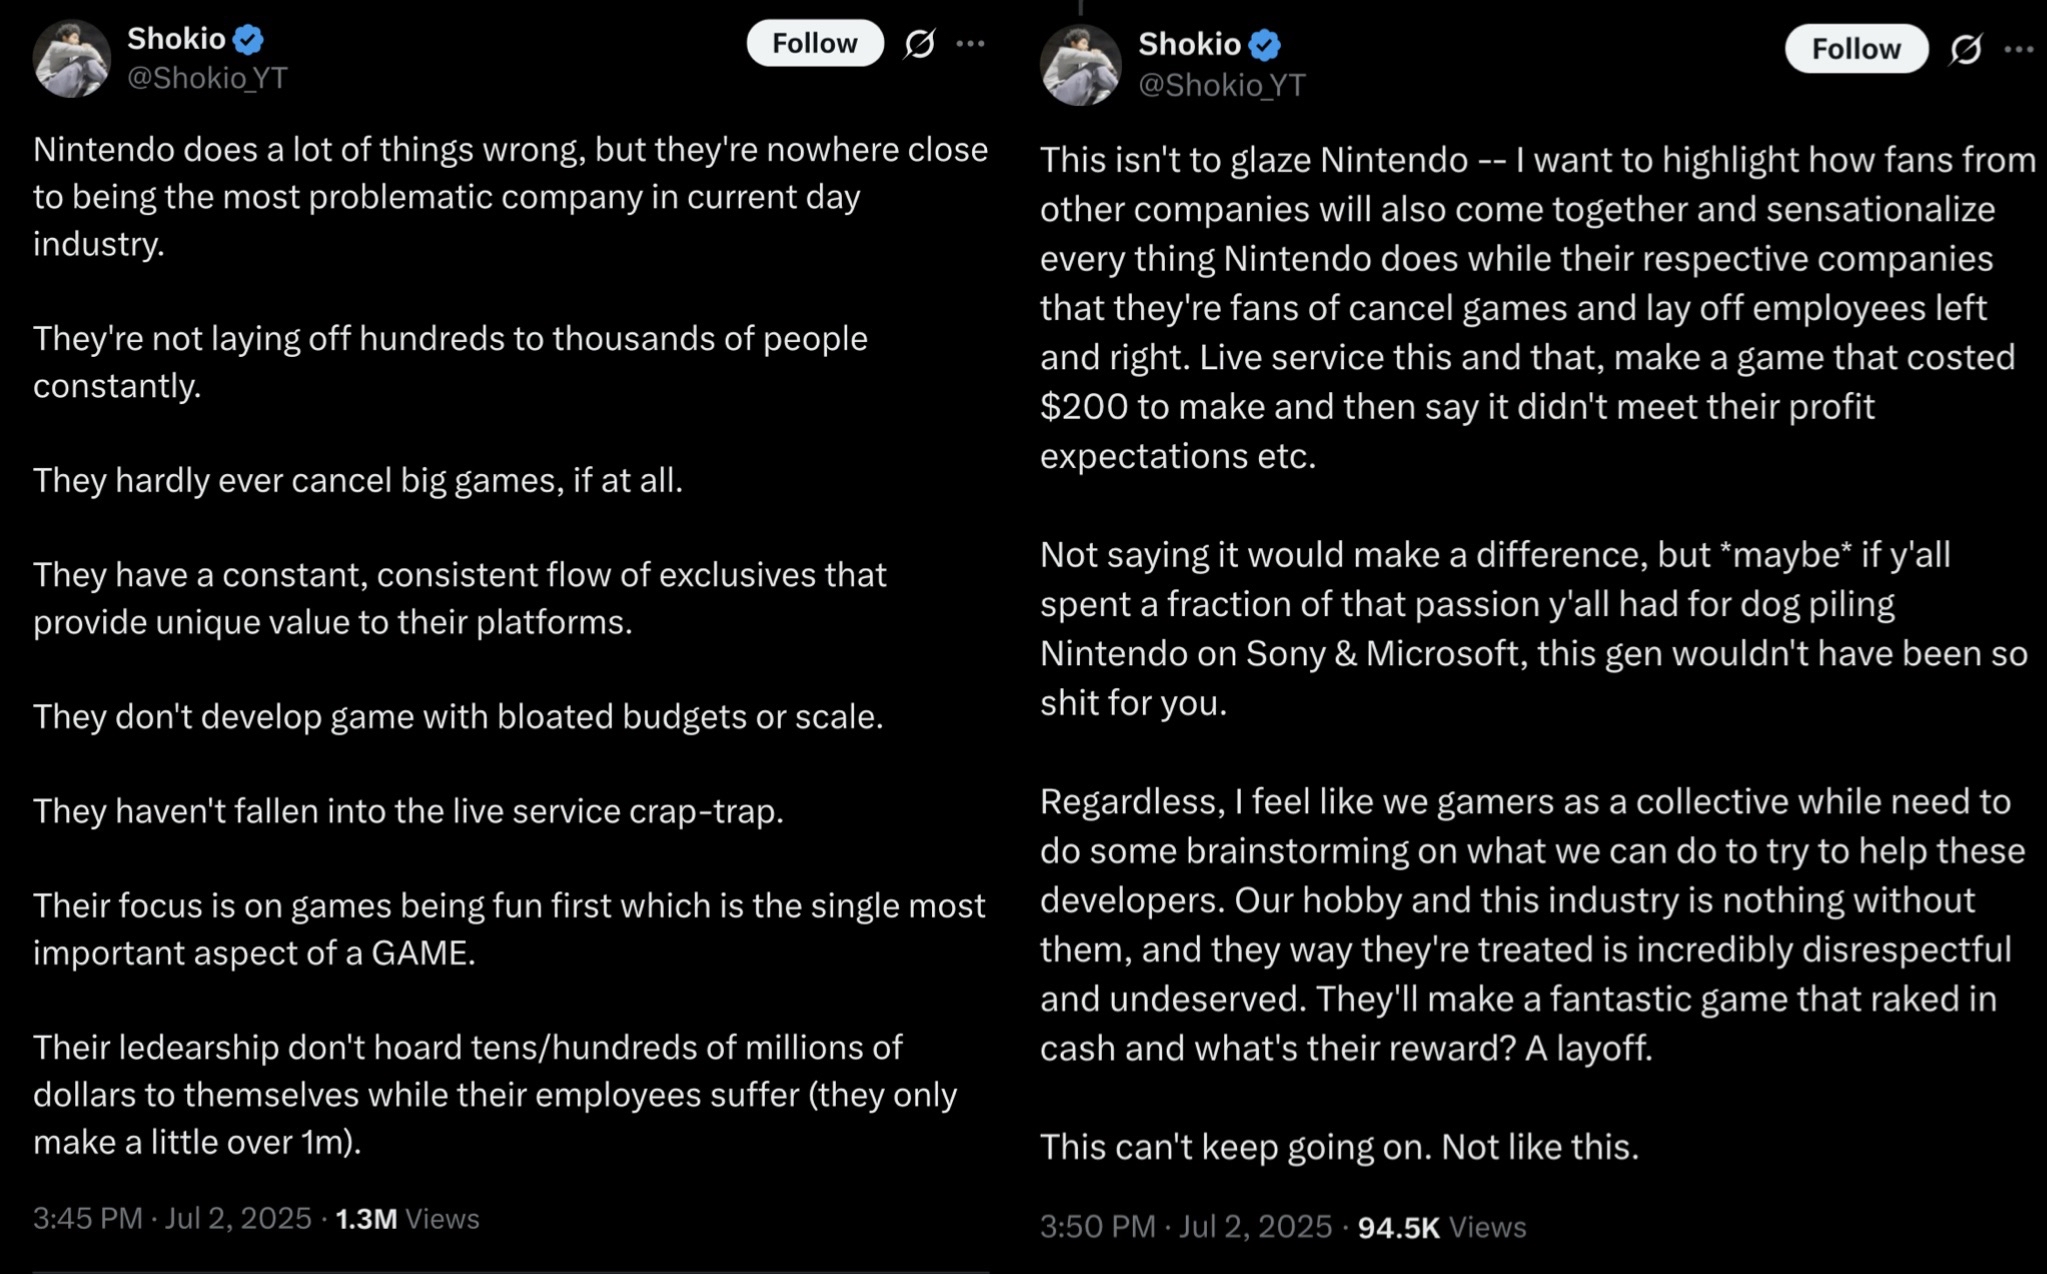Open Shokio avatar on right tweet
The height and width of the screenshot is (1274, 2047).
[1081, 65]
